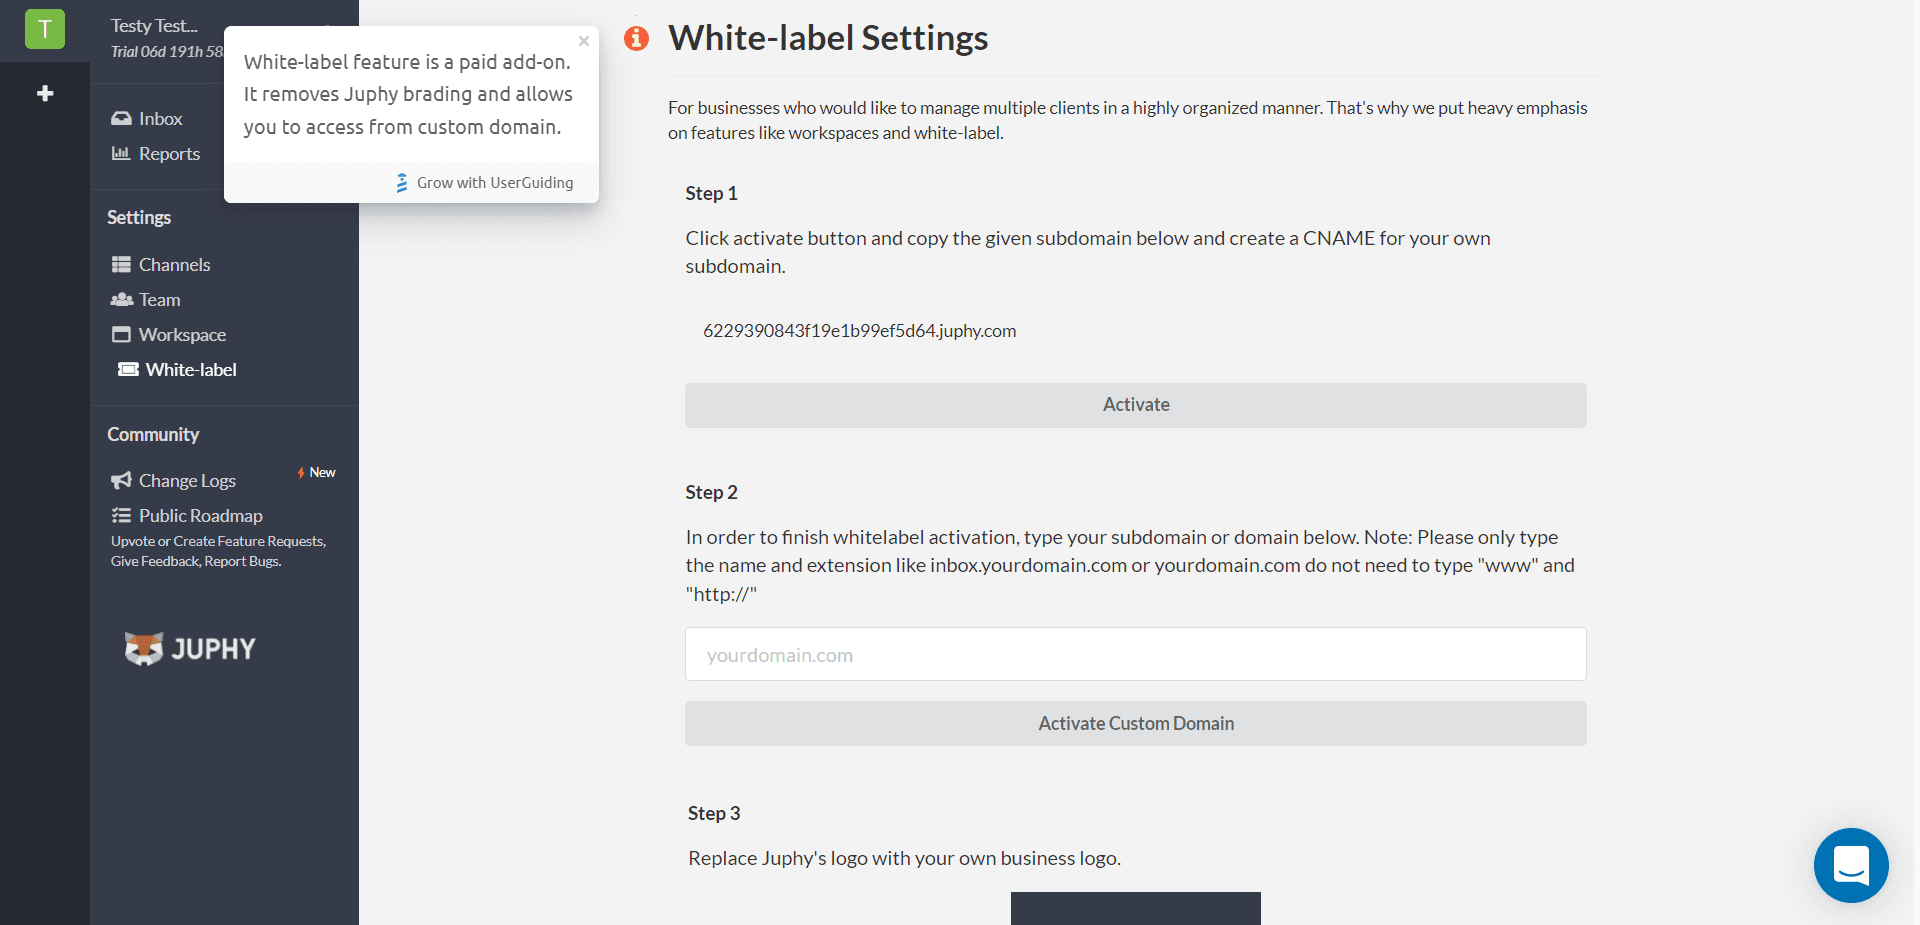Click the Step 1 heading
1920x925 pixels.
tap(711, 193)
